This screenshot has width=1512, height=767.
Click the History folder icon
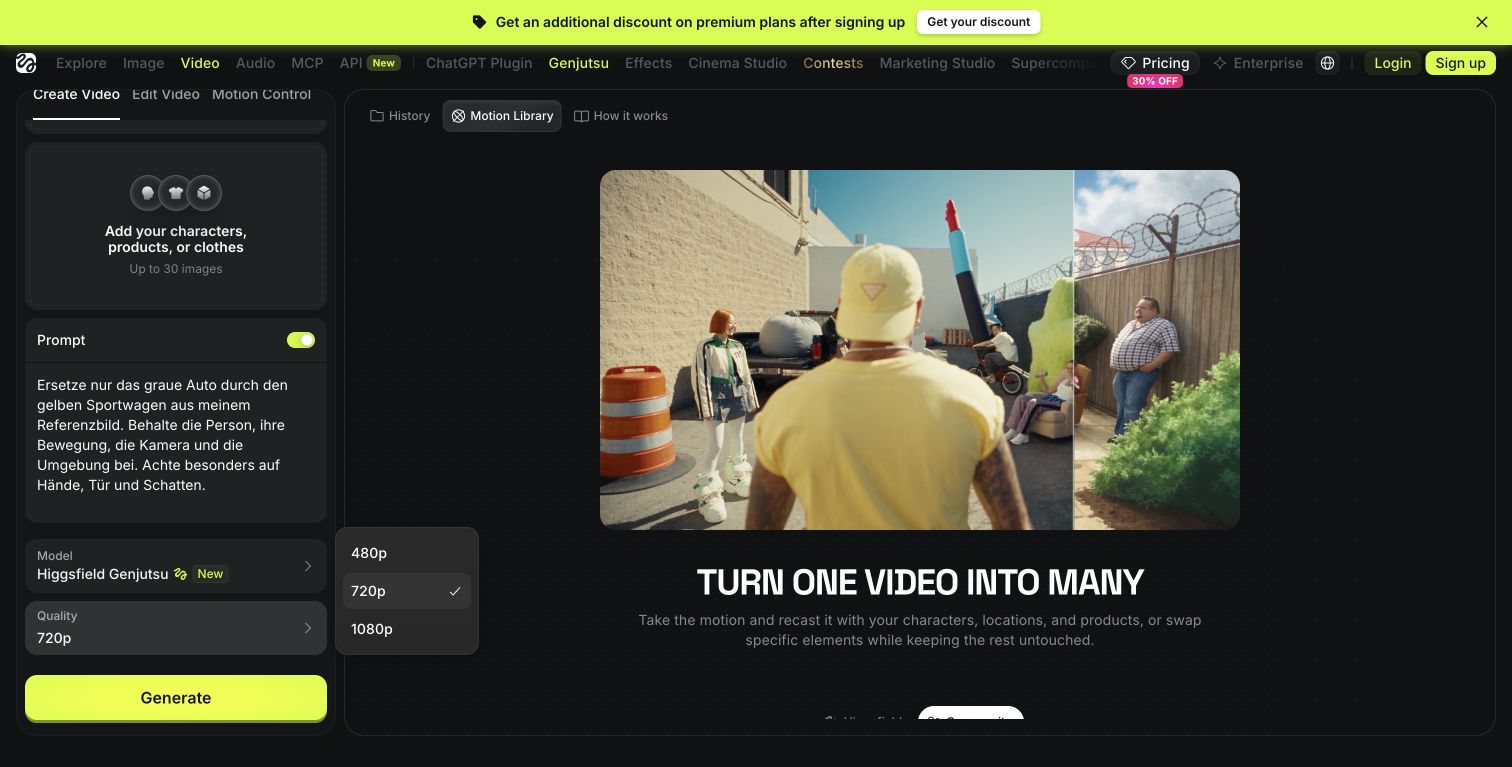[377, 116]
